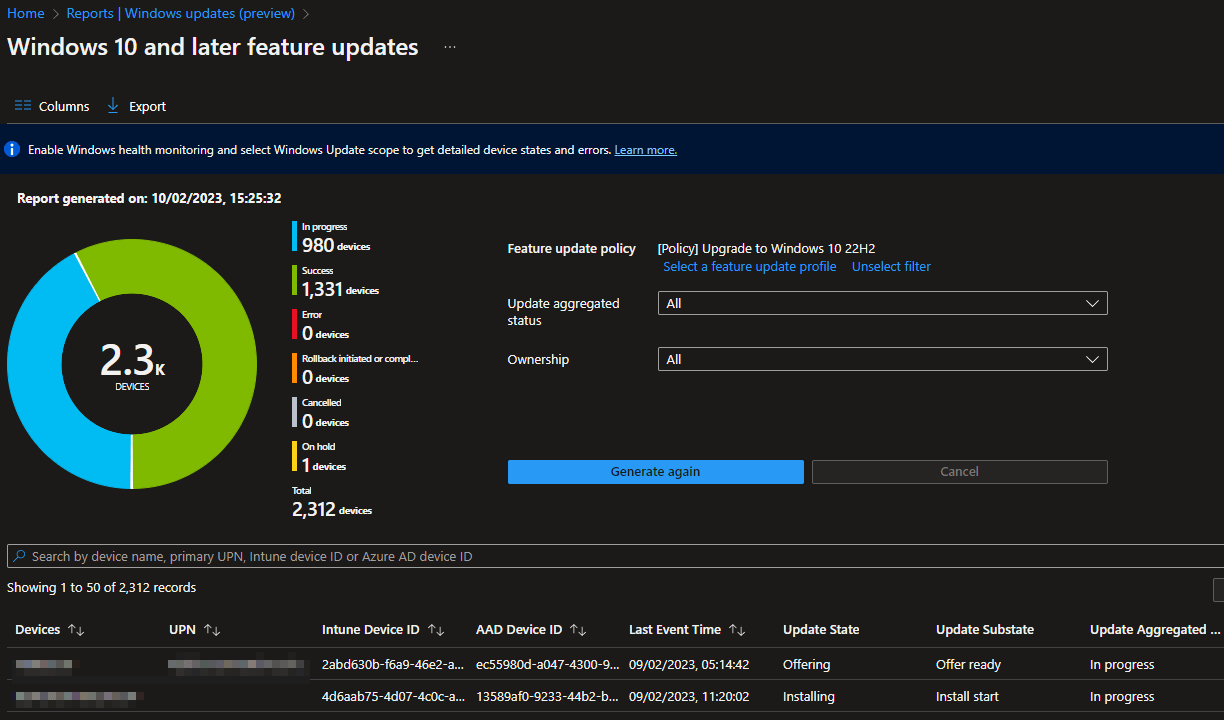Screen dimensions: 1224x720
Task: Open the Columns chooser
Action: tap(52, 106)
